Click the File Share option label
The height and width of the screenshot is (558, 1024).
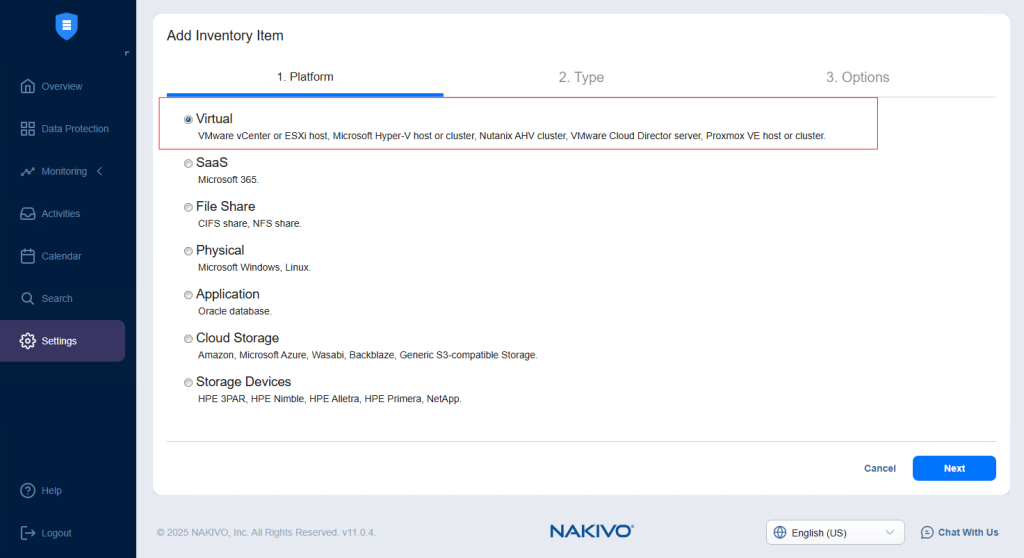(225, 206)
